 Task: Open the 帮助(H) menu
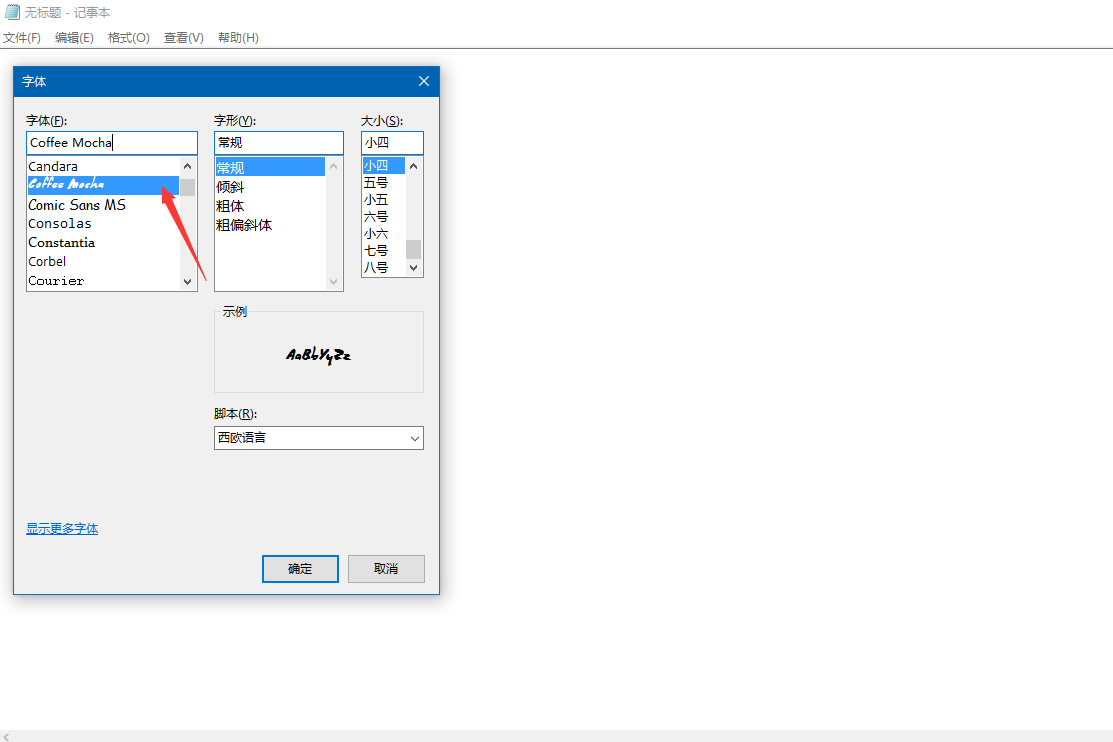238,38
